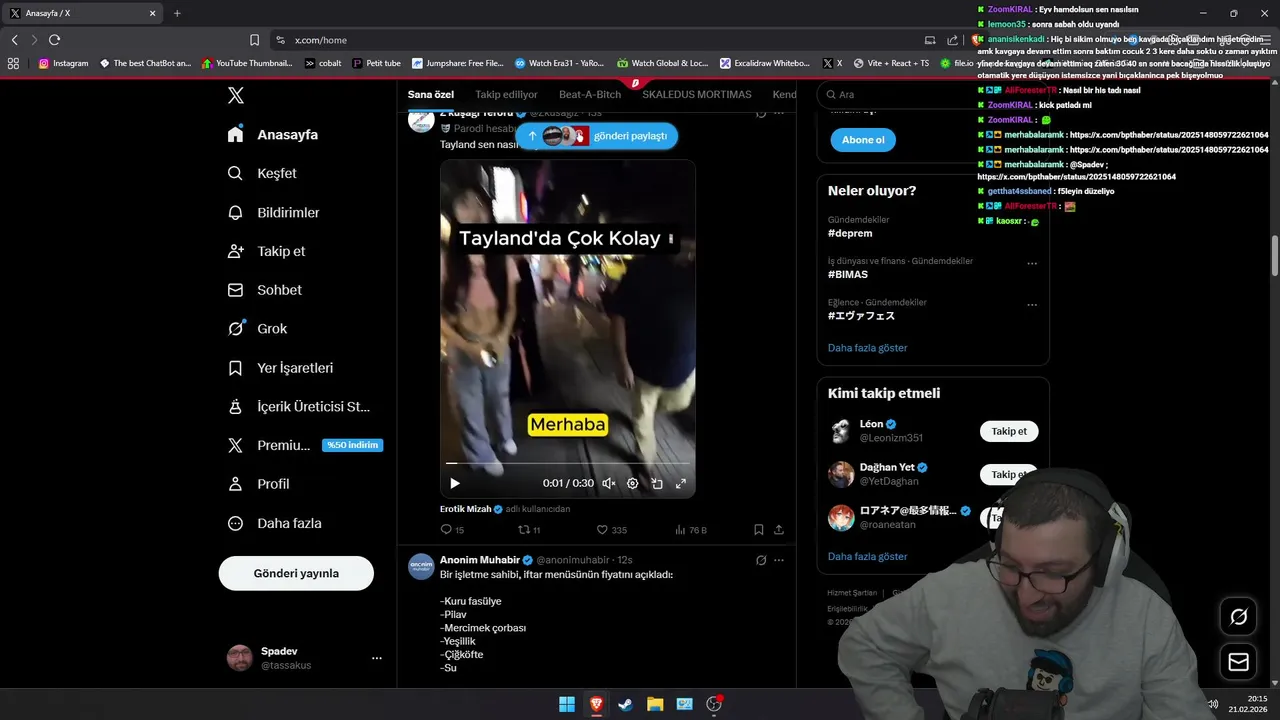Like the post with 335 likes
The image size is (1280, 720).
tap(611, 530)
